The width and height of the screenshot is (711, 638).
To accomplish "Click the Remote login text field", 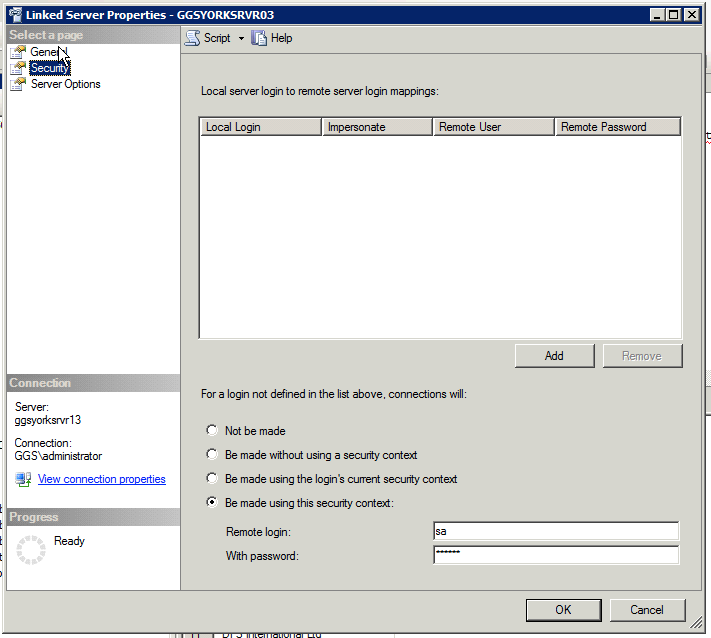I will 555,531.
